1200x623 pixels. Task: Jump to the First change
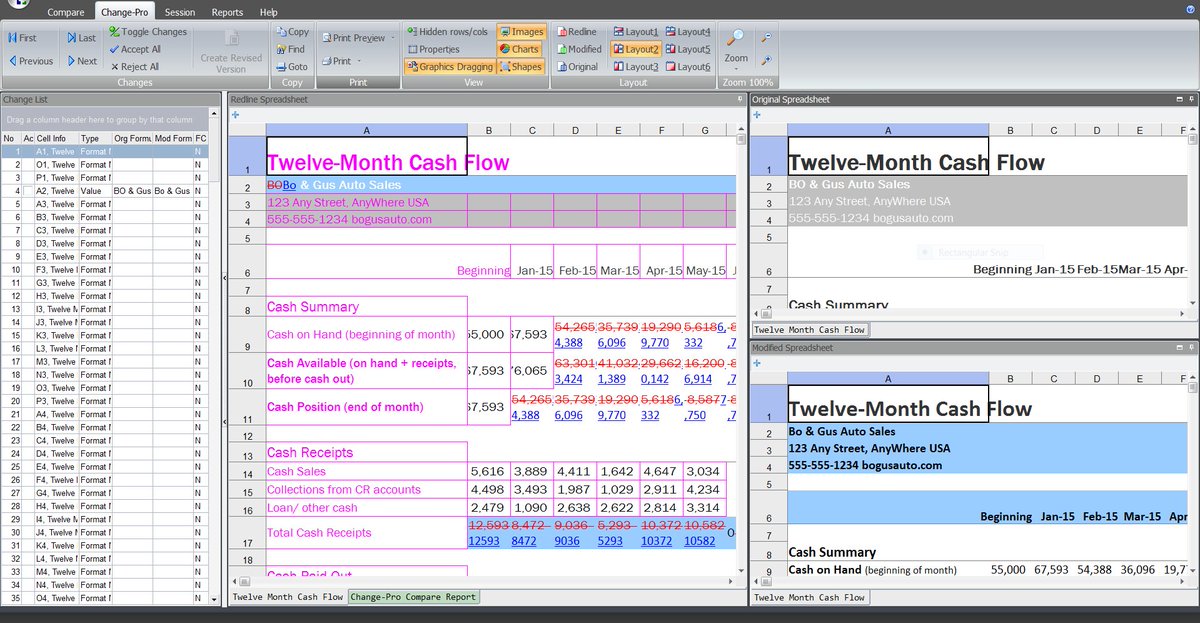click(x=22, y=37)
